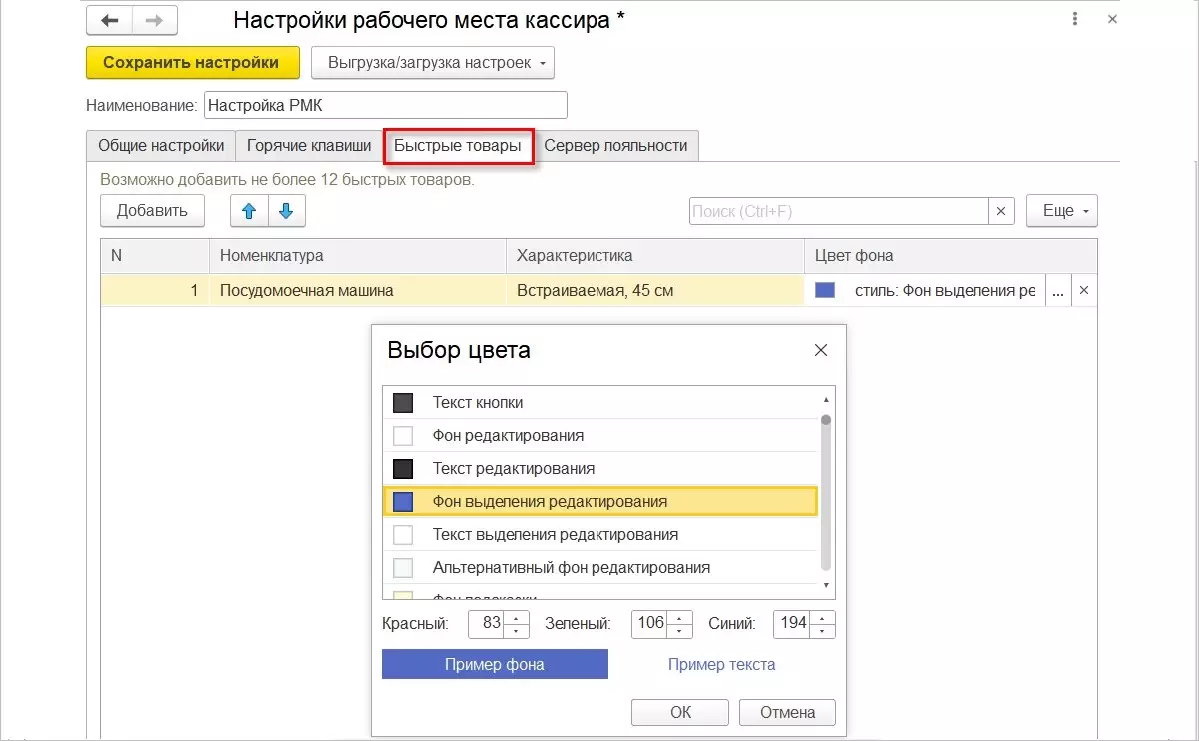Viewport: 1199px width, 741px height.
Task: Open the three-dot window menu
Action: point(1074,19)
